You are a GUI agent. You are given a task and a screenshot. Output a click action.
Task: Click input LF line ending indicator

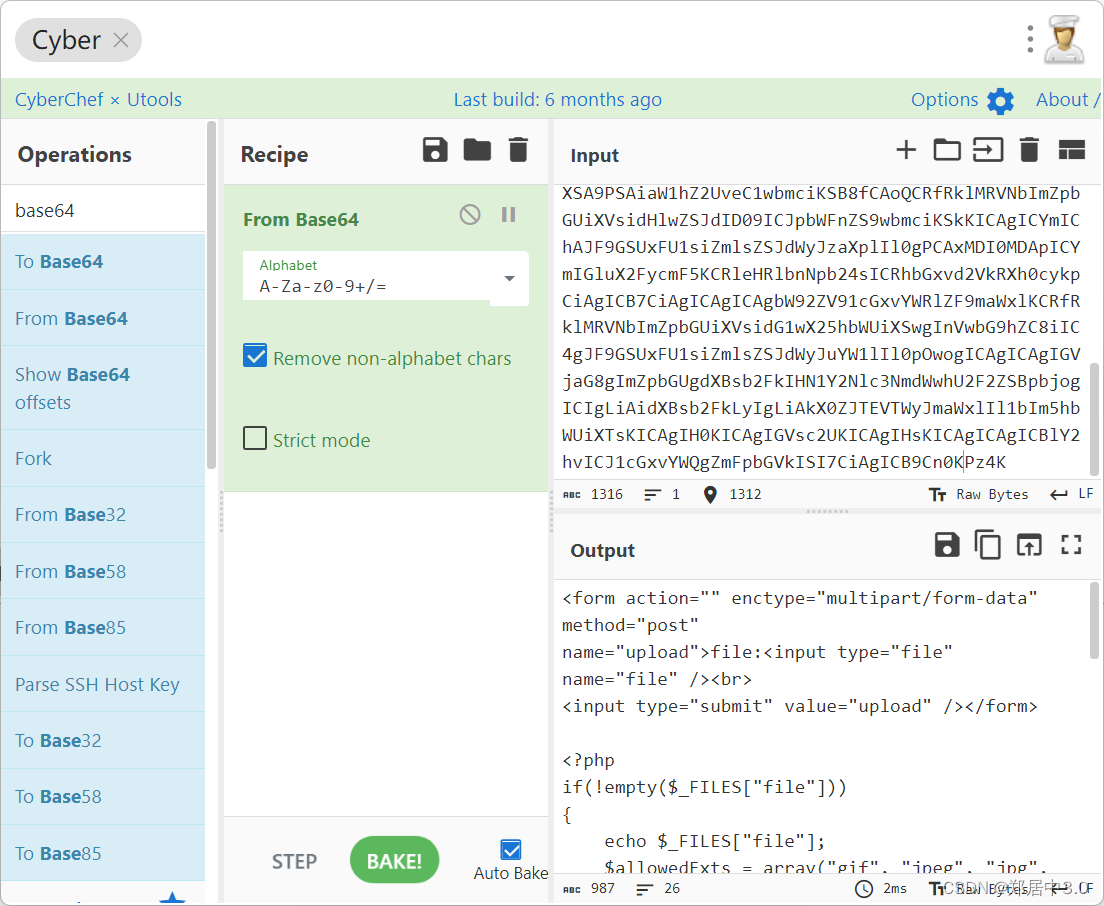1072,494
